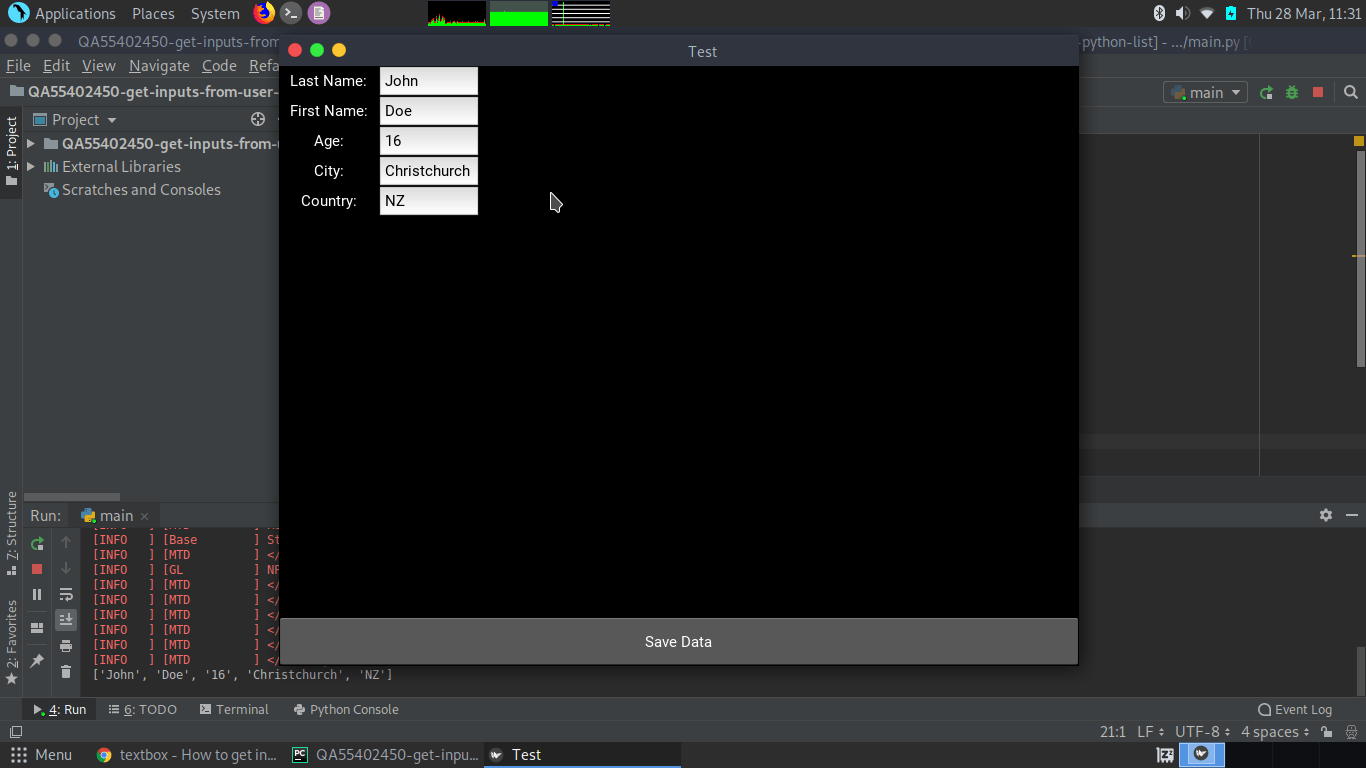Click the Project panel horizontal scrollbar
The width and height of the screenshot is (1366, 768).
[72, 497]
